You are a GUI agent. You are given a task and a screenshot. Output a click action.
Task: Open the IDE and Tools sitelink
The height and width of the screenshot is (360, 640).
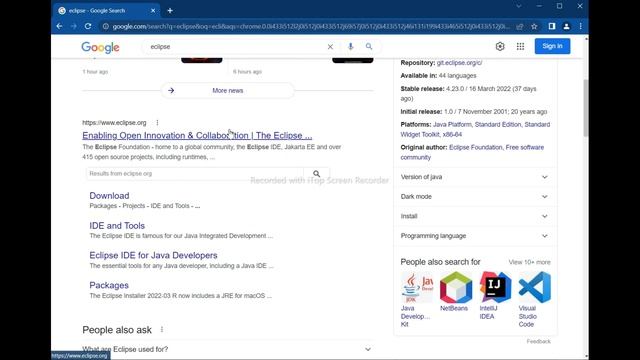click(117, 226)
